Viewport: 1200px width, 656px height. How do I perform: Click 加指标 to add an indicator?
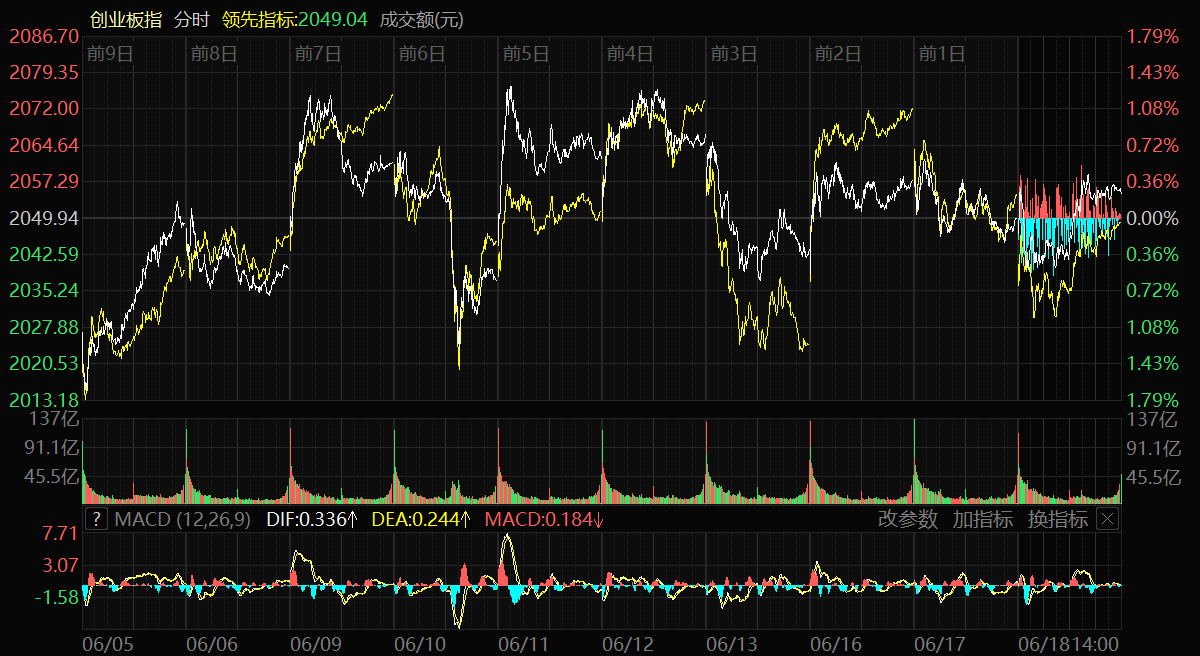[982, 519]
